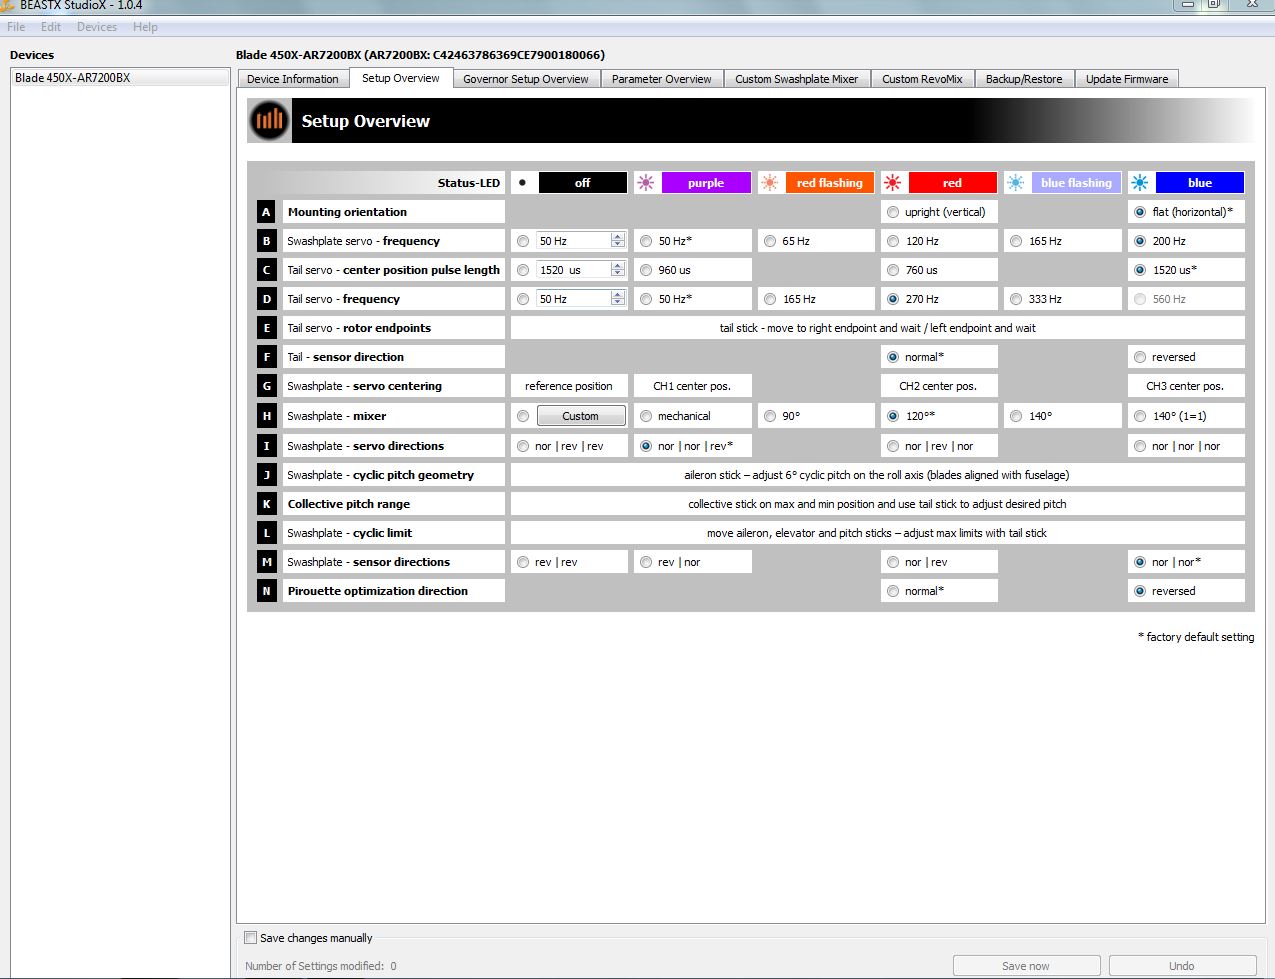Choose normal* pirouette optimization direction

(x=893, y=591)
